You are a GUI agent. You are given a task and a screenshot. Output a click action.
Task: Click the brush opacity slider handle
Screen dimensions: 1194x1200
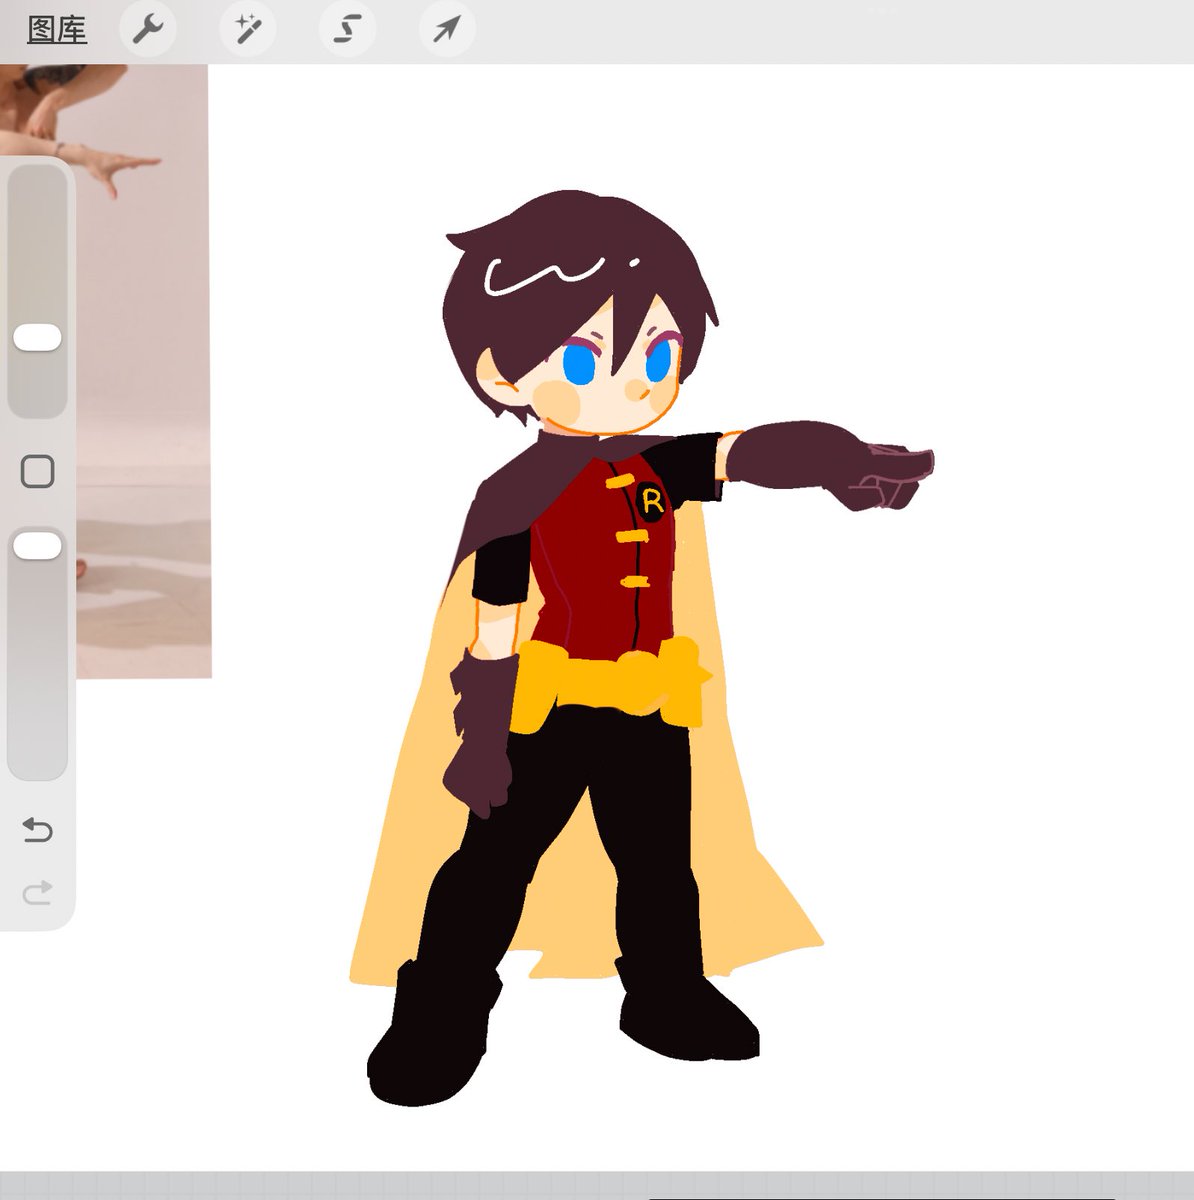coord(37,546)
